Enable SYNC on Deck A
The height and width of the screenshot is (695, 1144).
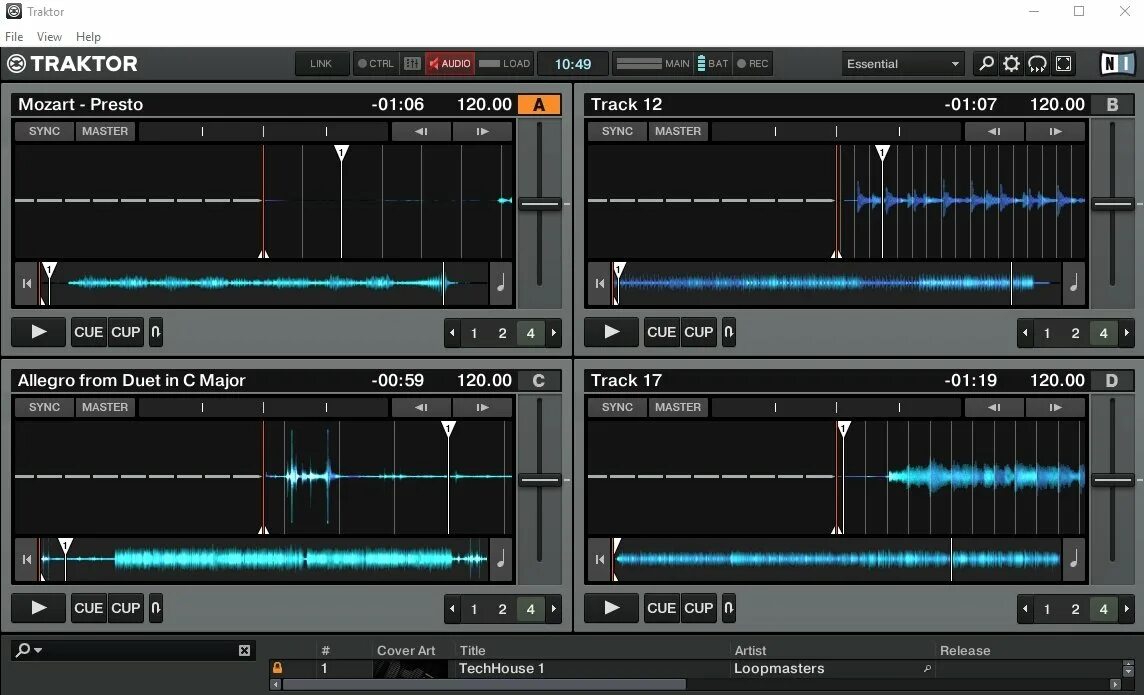pyautogui.click(x=45, y=131)
